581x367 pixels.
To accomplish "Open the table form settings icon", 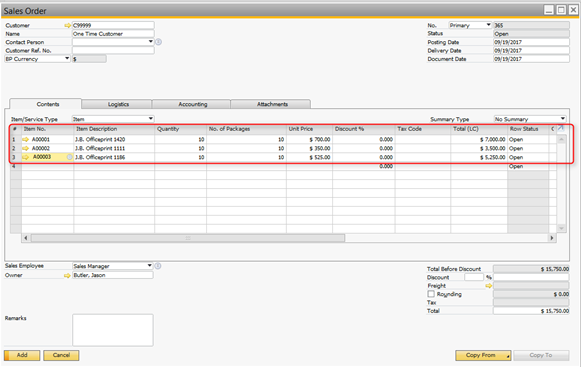I will tap(561, 129).
